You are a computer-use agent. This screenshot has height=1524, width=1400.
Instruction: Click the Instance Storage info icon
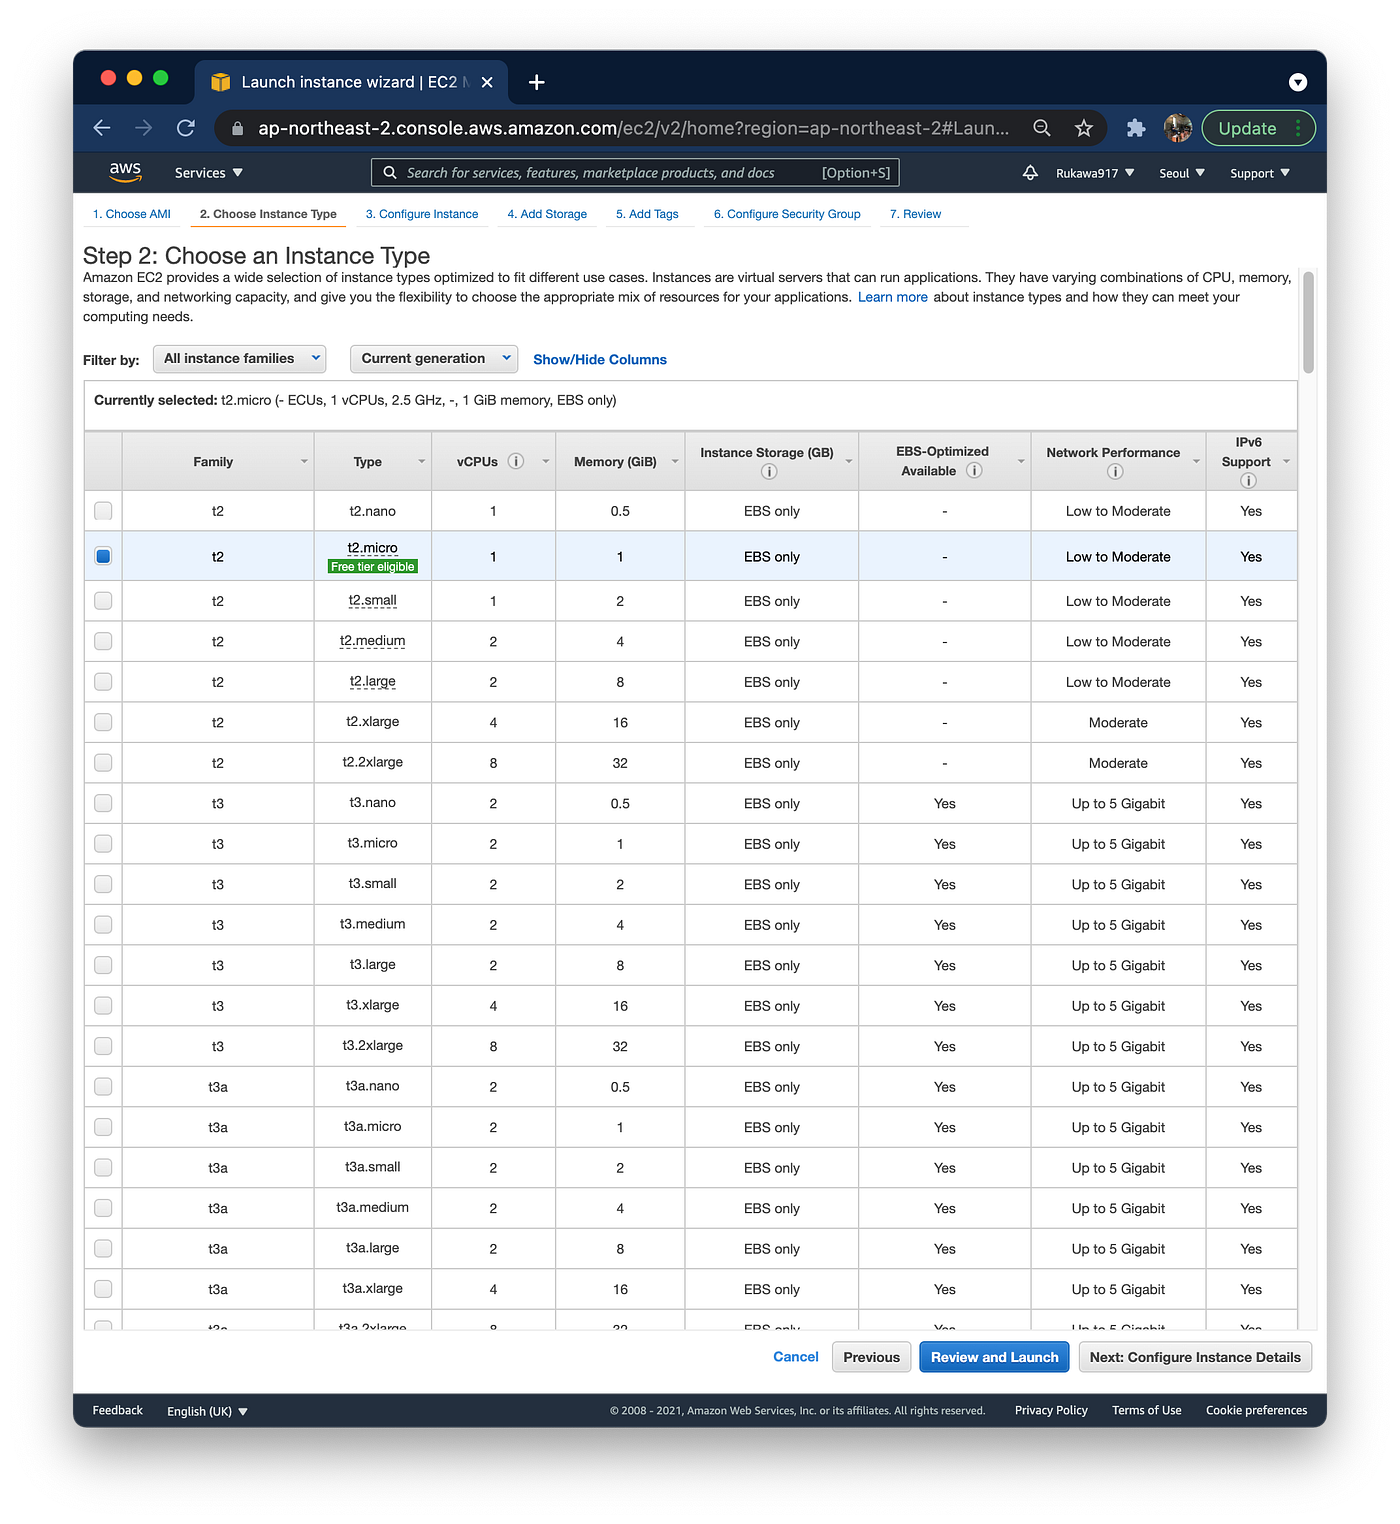point(769,472)
